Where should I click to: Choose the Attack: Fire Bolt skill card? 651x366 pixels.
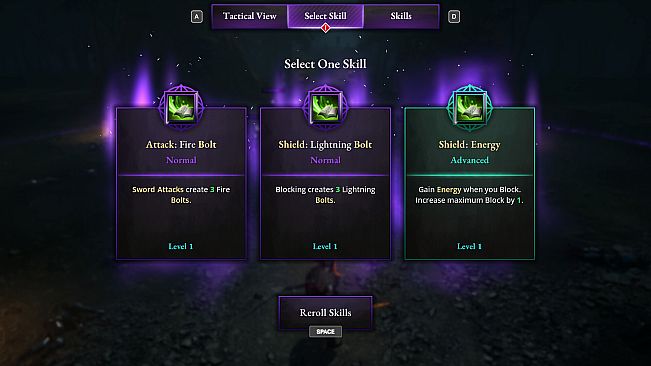coord(181,183)
